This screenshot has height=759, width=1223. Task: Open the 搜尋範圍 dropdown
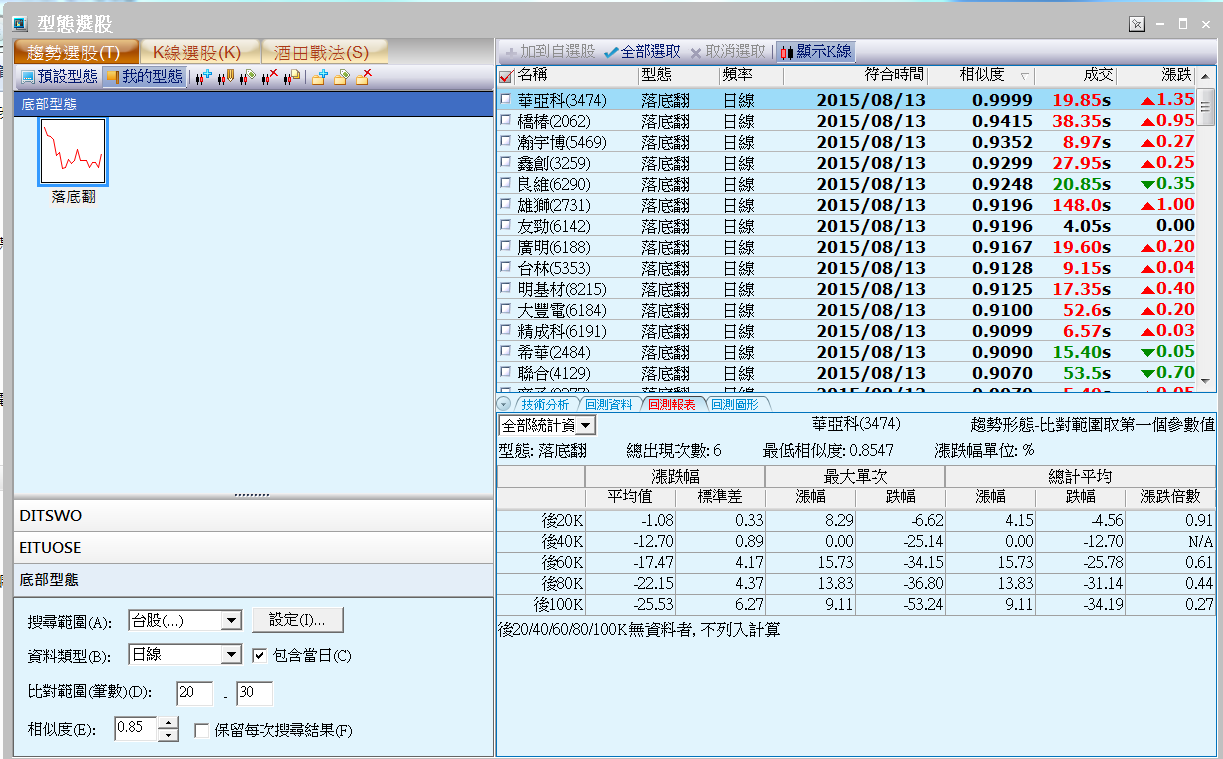[231, 621]
